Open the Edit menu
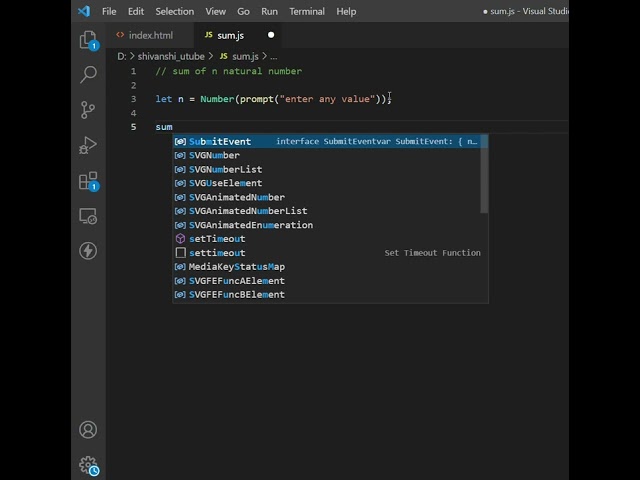Viewport: 640px width, 480px height. pyautogui.click(x=136, y=11)
